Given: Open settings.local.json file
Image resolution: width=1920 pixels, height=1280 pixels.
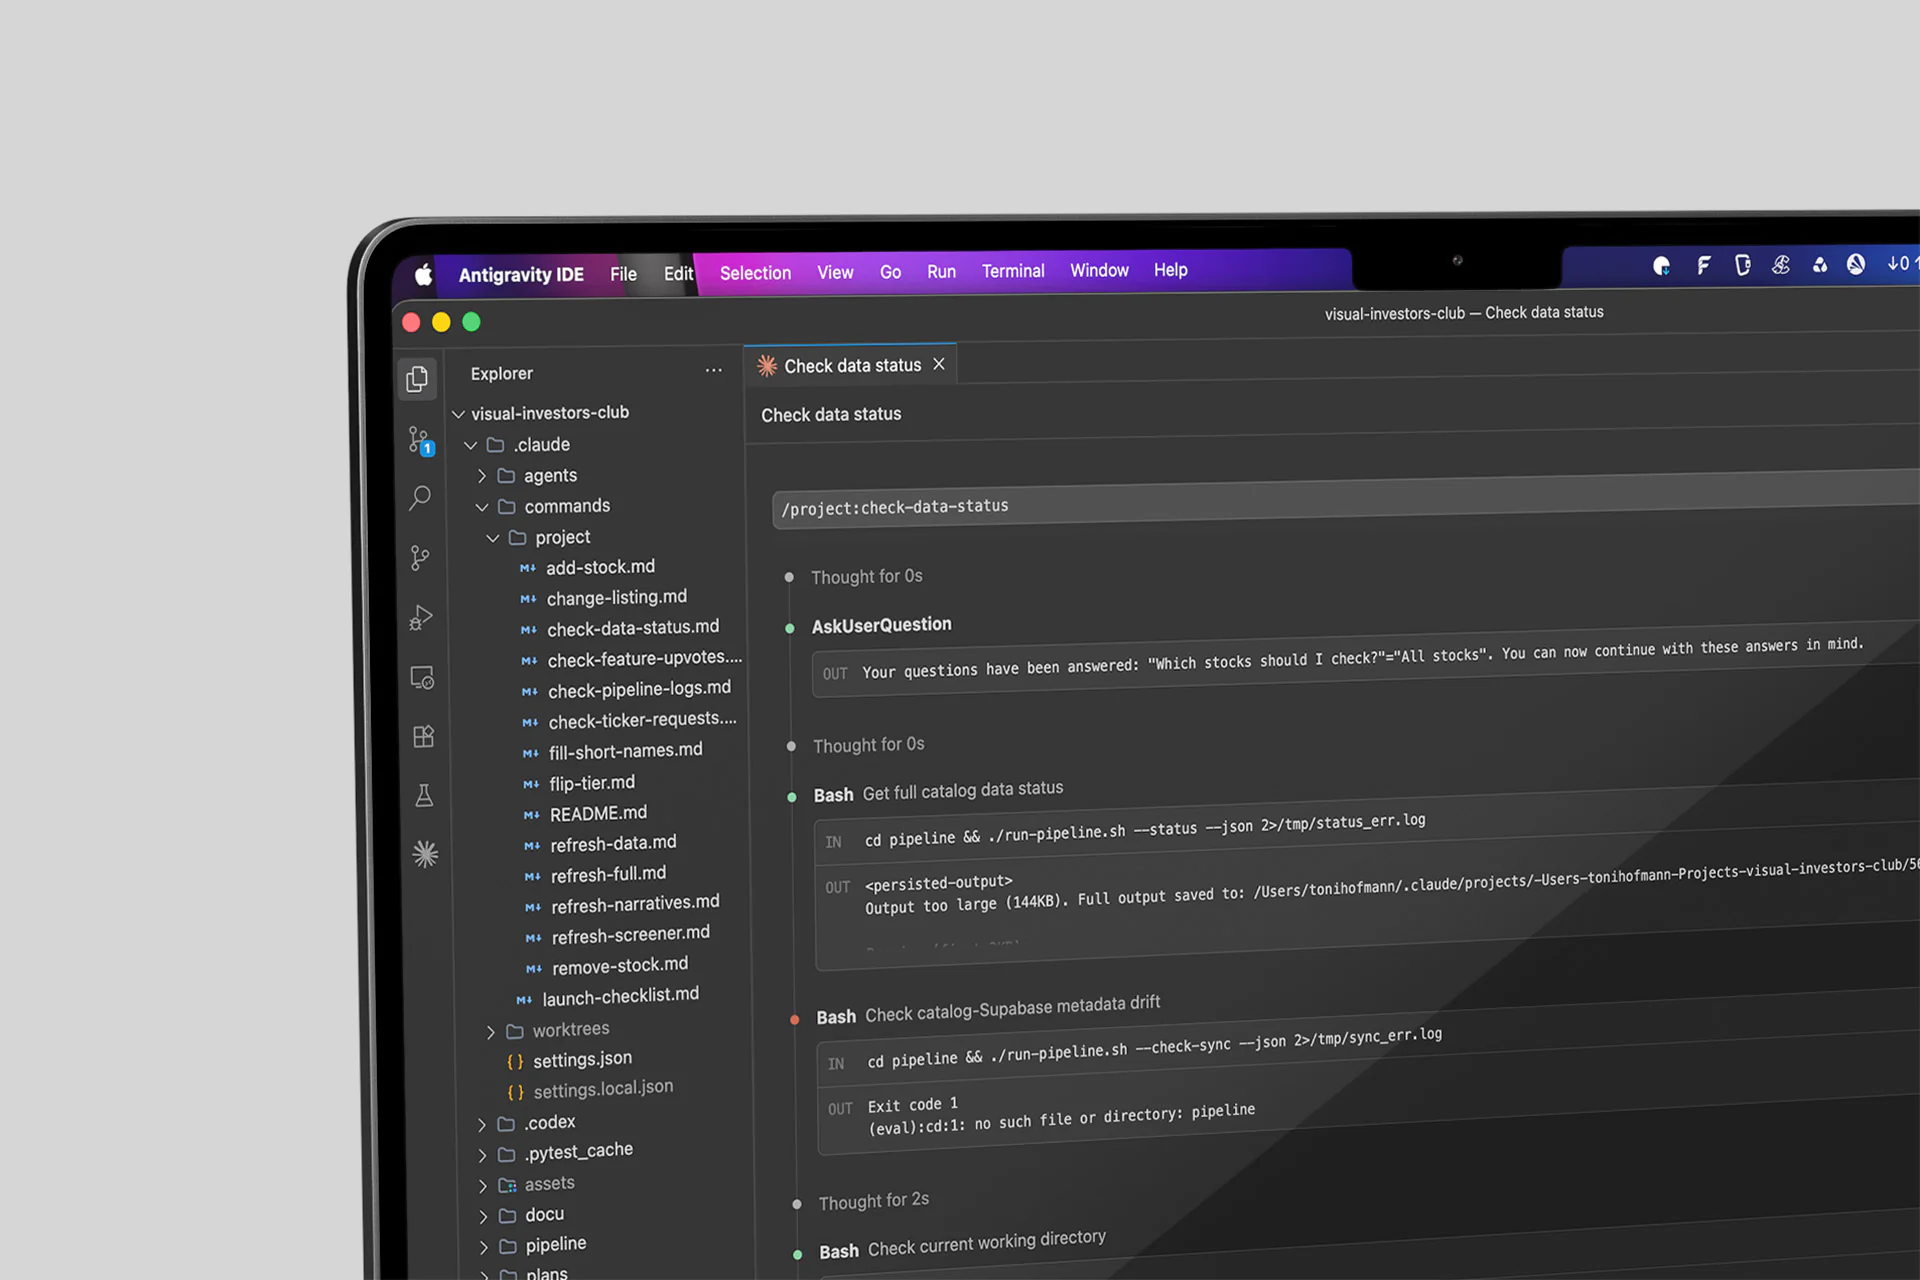Looking at the screenshot, I should tap(603, 1088).
